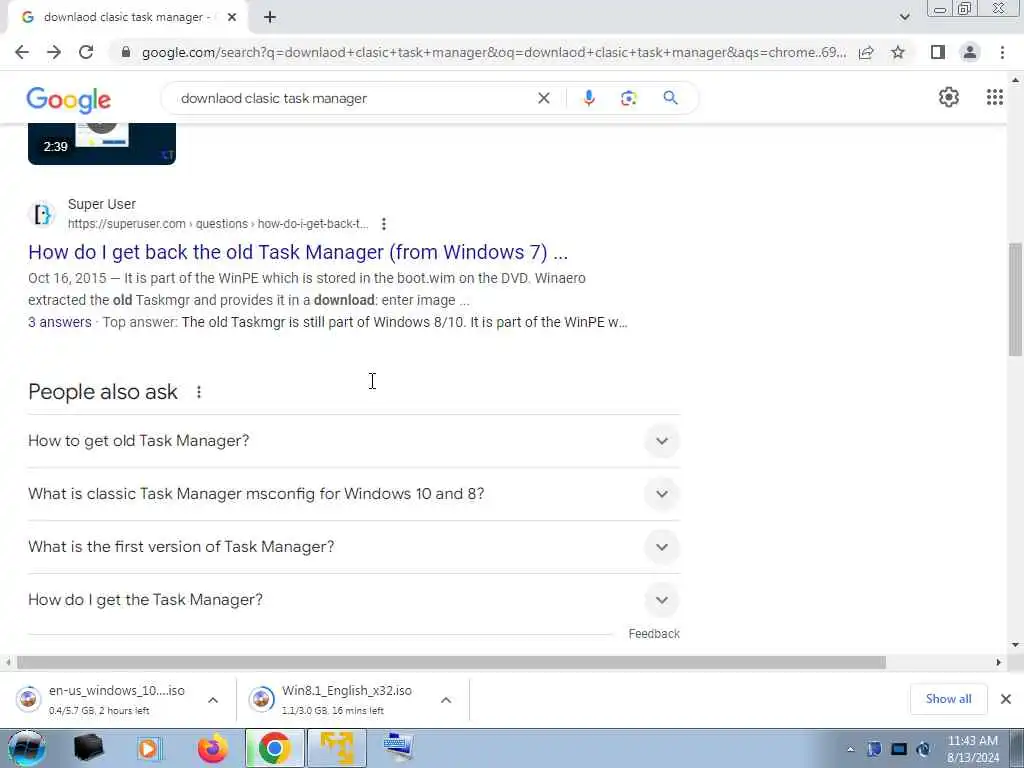
Task: Expand 'What is the first version of Task Manager?'
Action: [354, 547]
